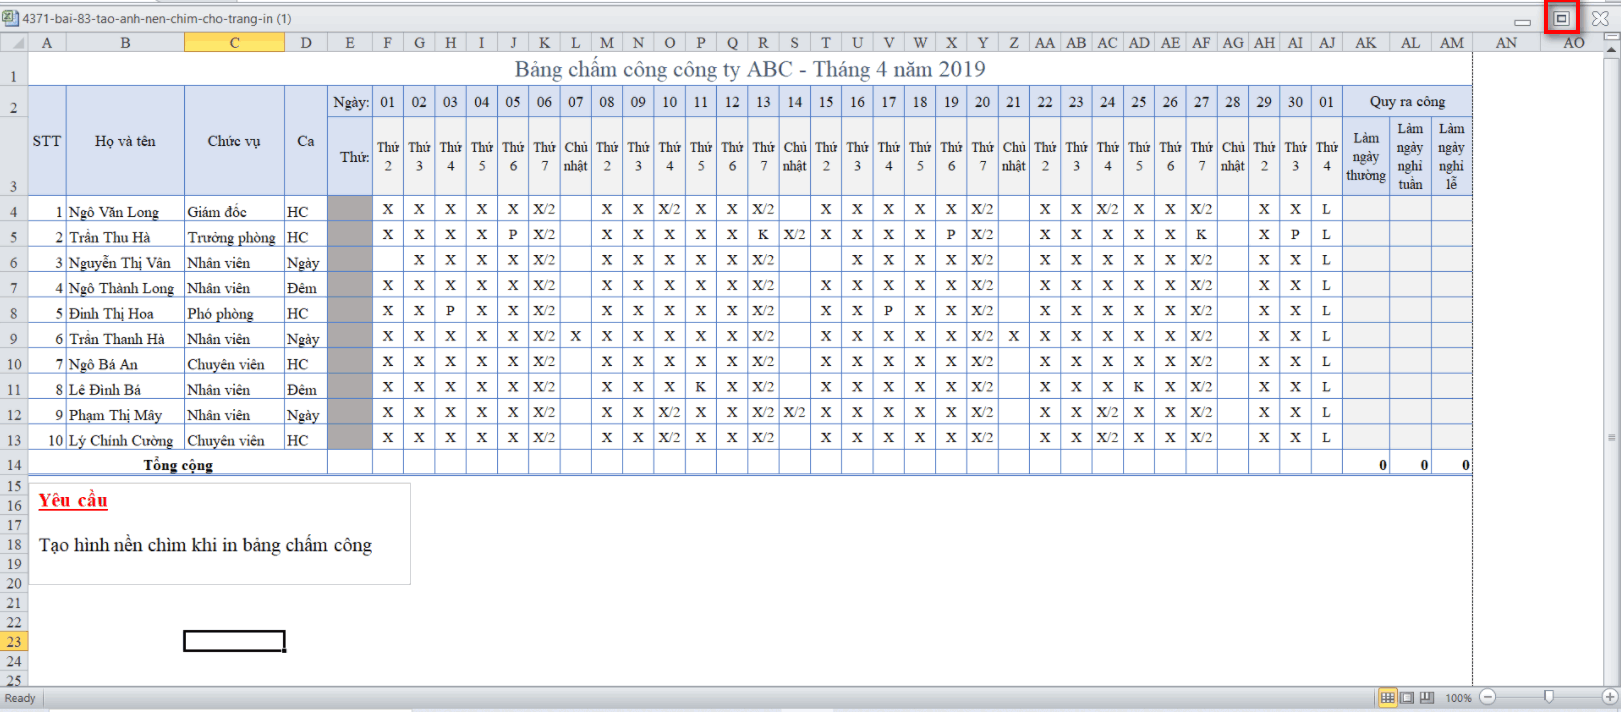
Task: Click the Làm ngày nghỉ tuần header
Action: point(1410,156)
